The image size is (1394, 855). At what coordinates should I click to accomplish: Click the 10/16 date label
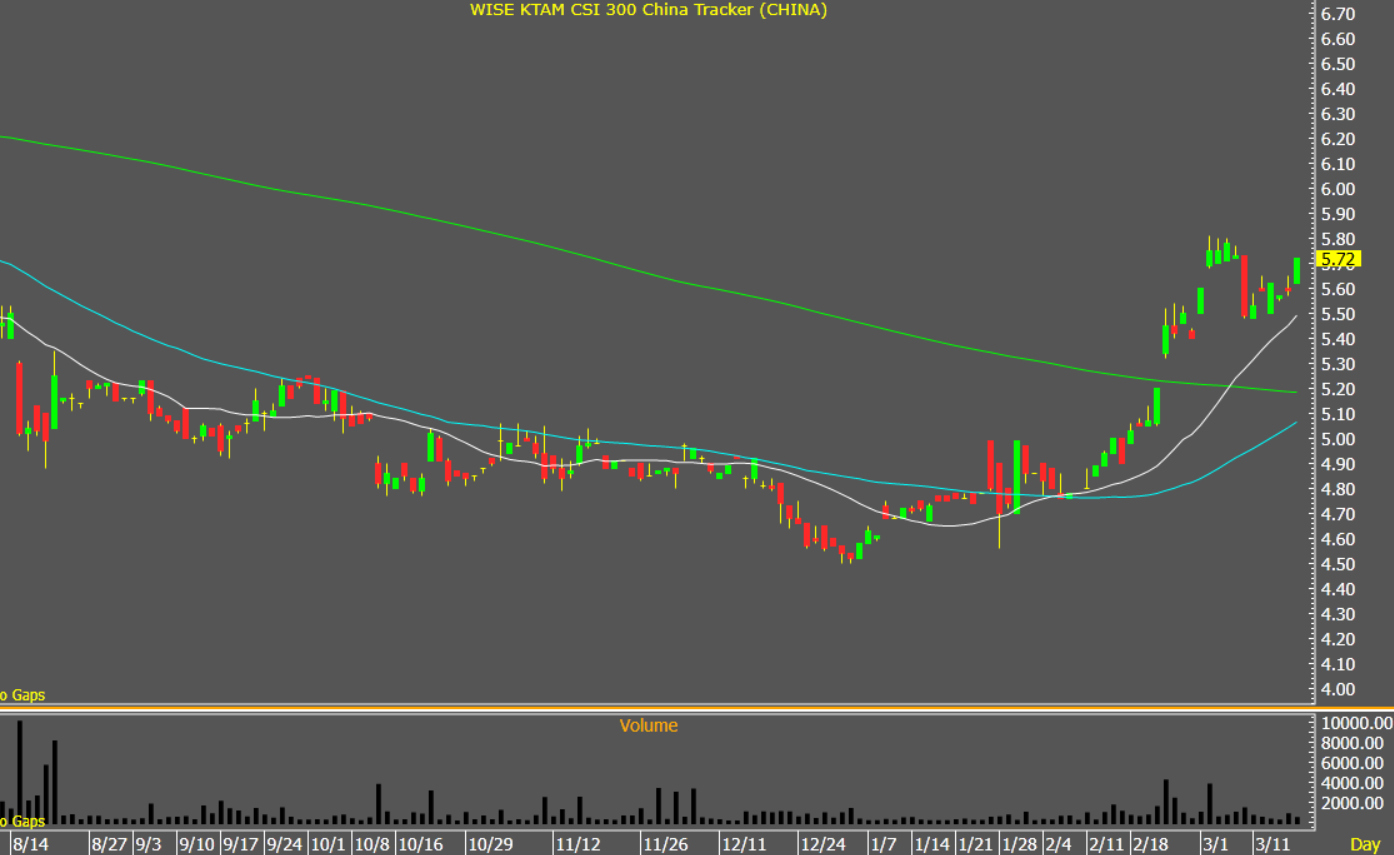pos(420,845)
